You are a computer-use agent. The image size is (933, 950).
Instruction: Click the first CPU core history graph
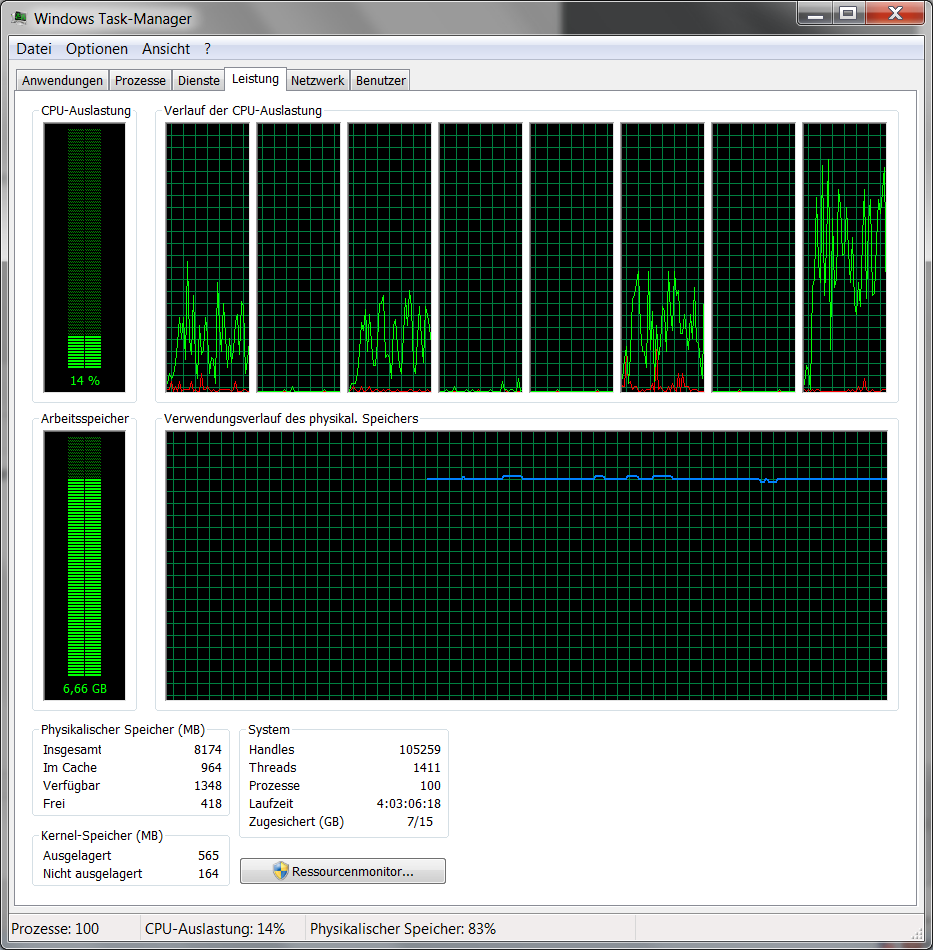point(205,255)
